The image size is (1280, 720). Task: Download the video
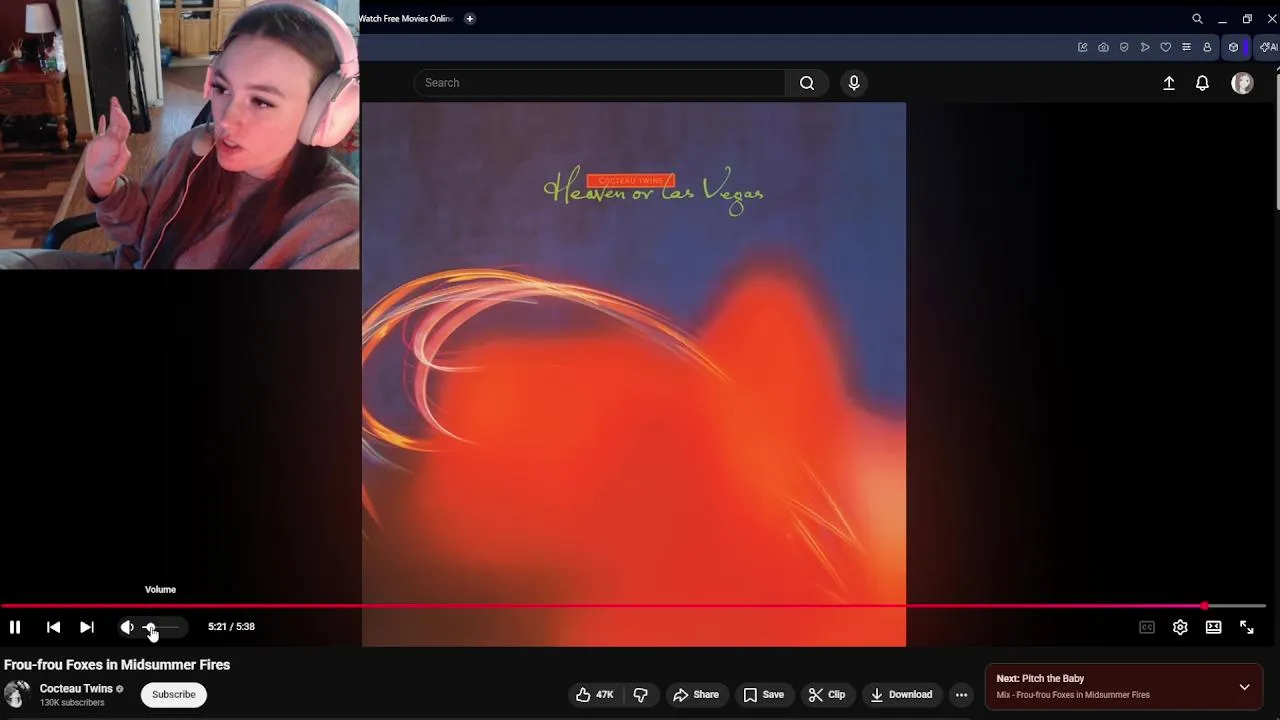click(x=901, y=695)
